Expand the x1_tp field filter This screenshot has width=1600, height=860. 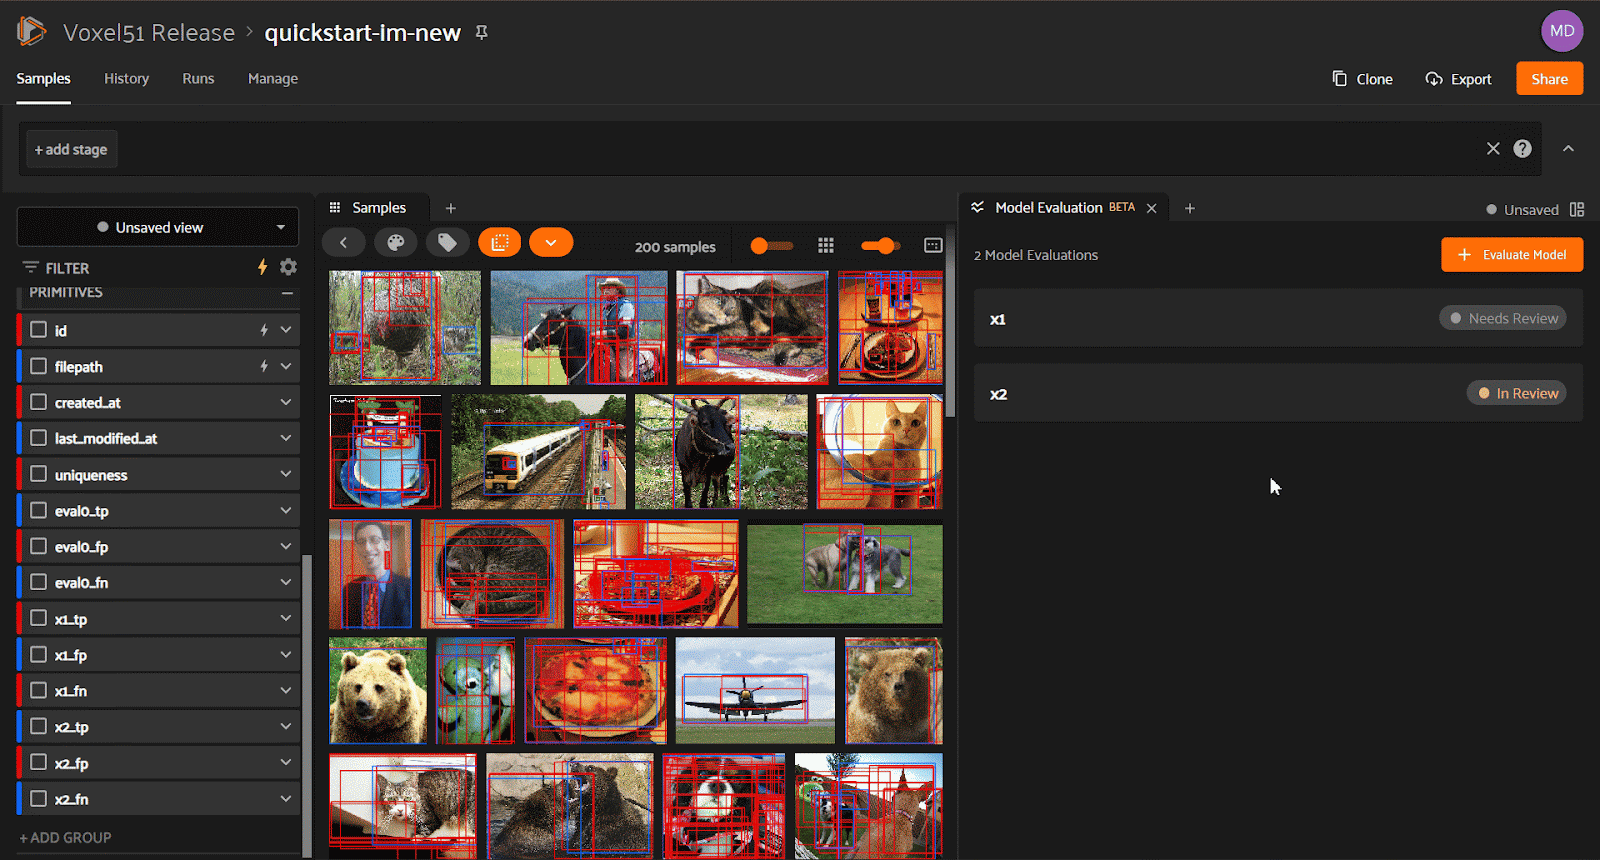(x=286, y=618)
